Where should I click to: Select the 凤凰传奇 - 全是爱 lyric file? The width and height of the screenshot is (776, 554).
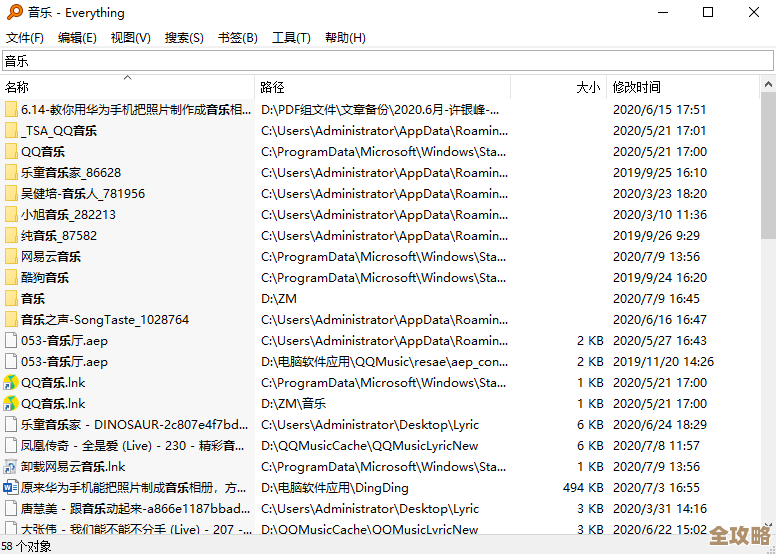(130, 446)
